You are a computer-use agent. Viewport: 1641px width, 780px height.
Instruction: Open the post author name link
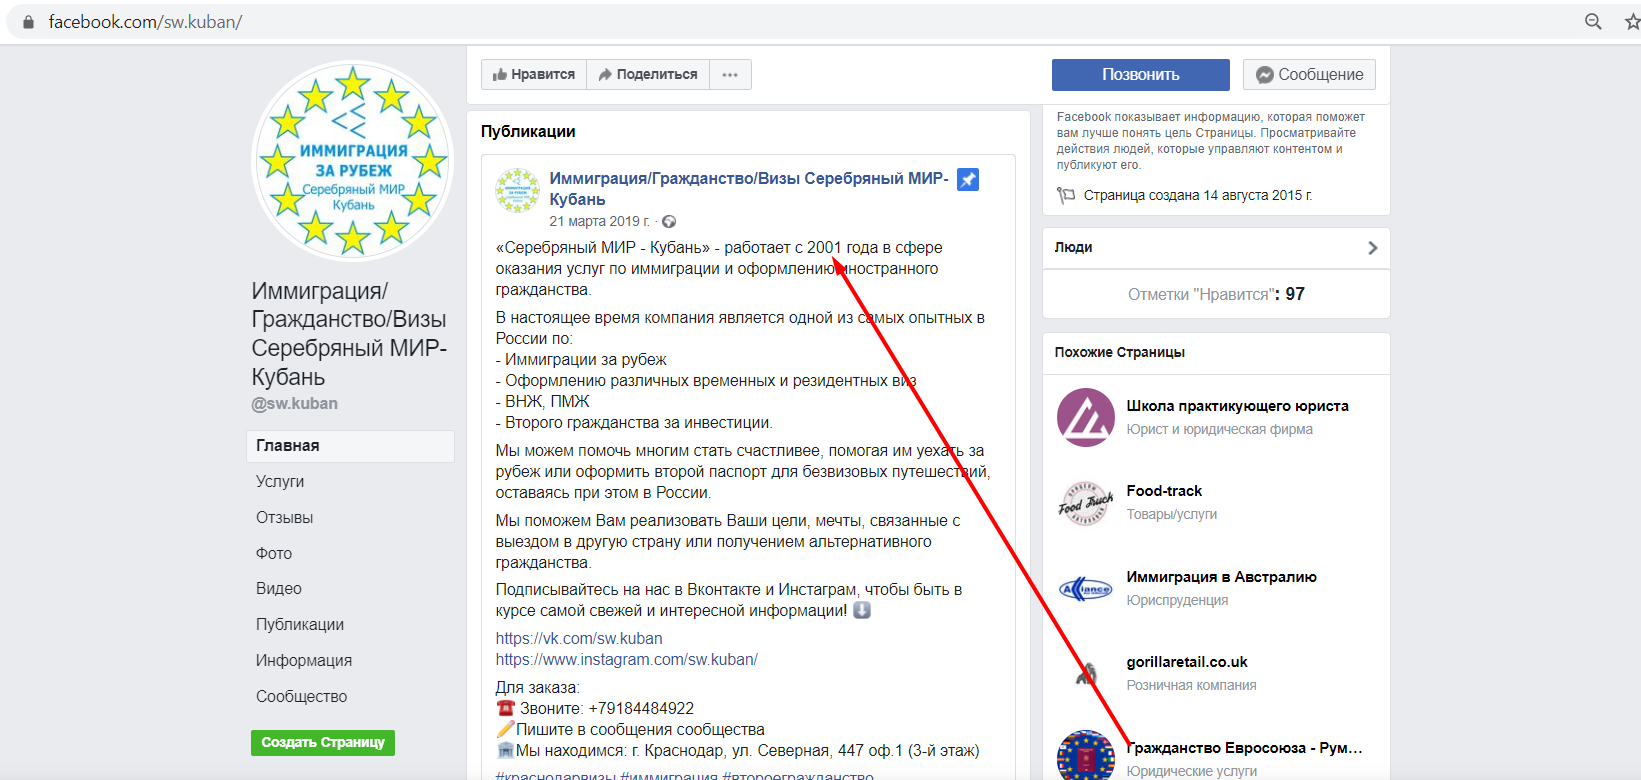pos(749,189)
